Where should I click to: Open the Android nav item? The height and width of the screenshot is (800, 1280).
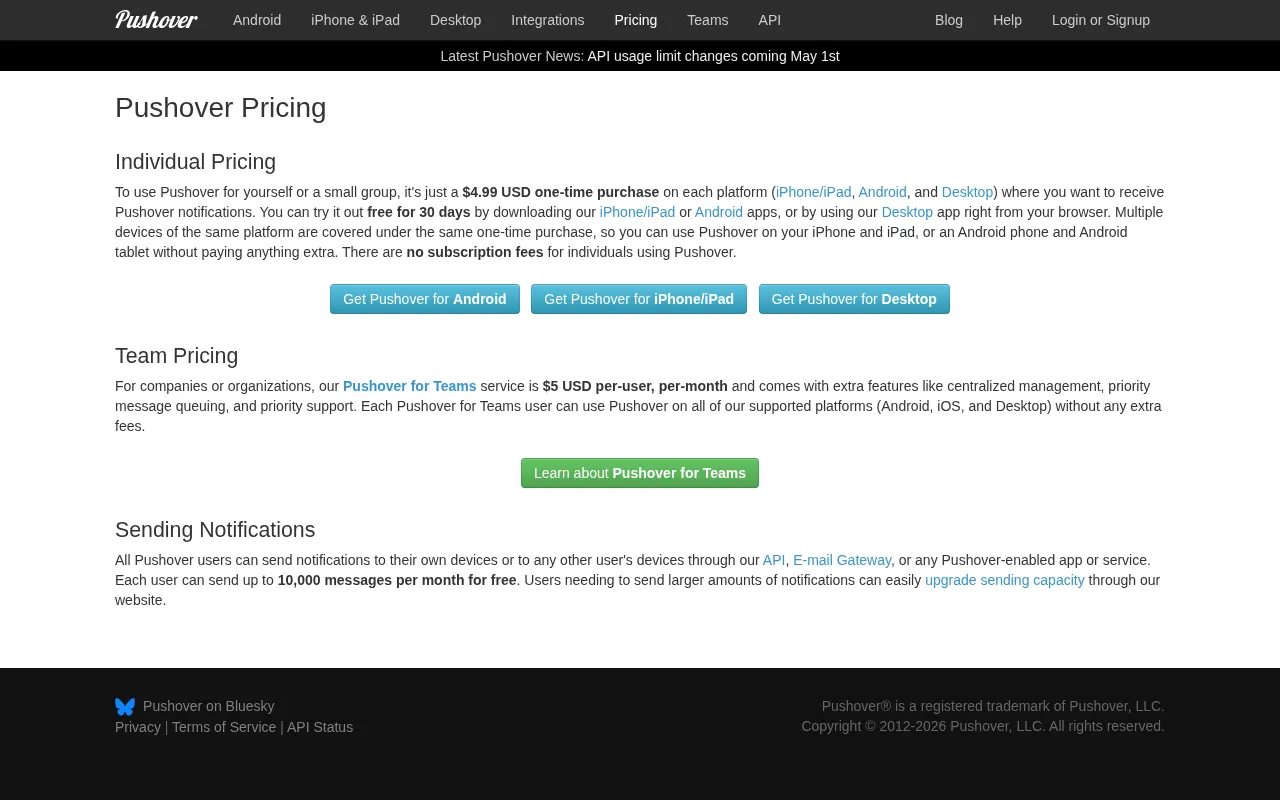pyautogui.click(x=257, y=20)
